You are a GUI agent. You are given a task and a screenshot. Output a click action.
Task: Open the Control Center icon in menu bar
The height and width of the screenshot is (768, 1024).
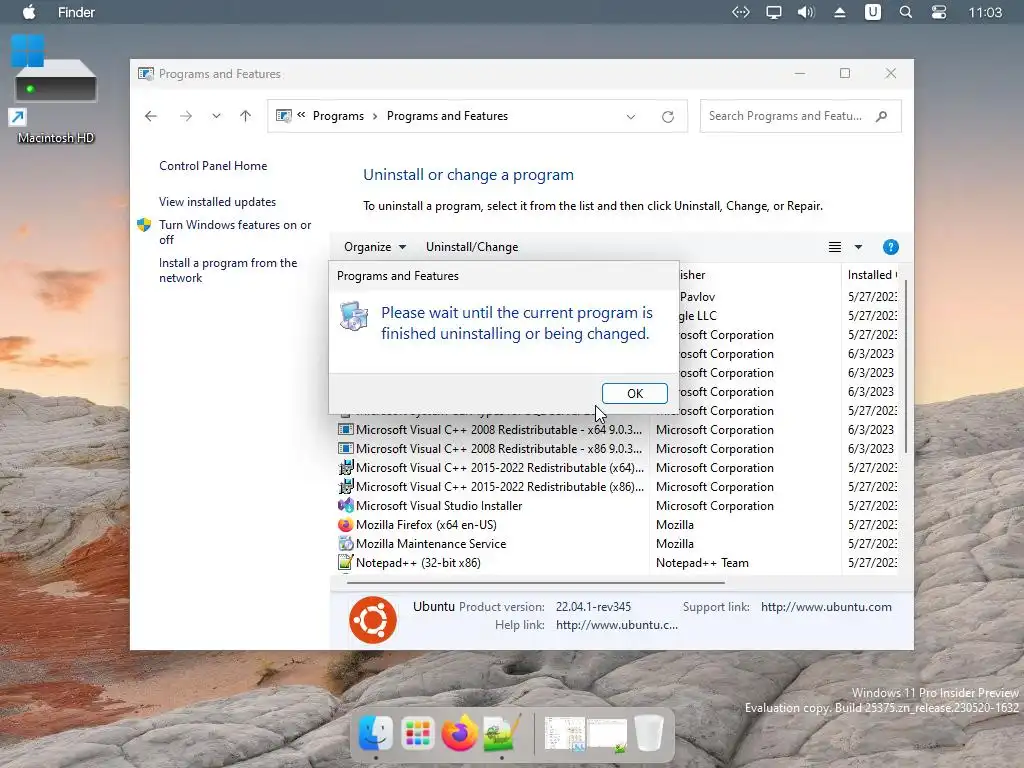click(938, 12)
